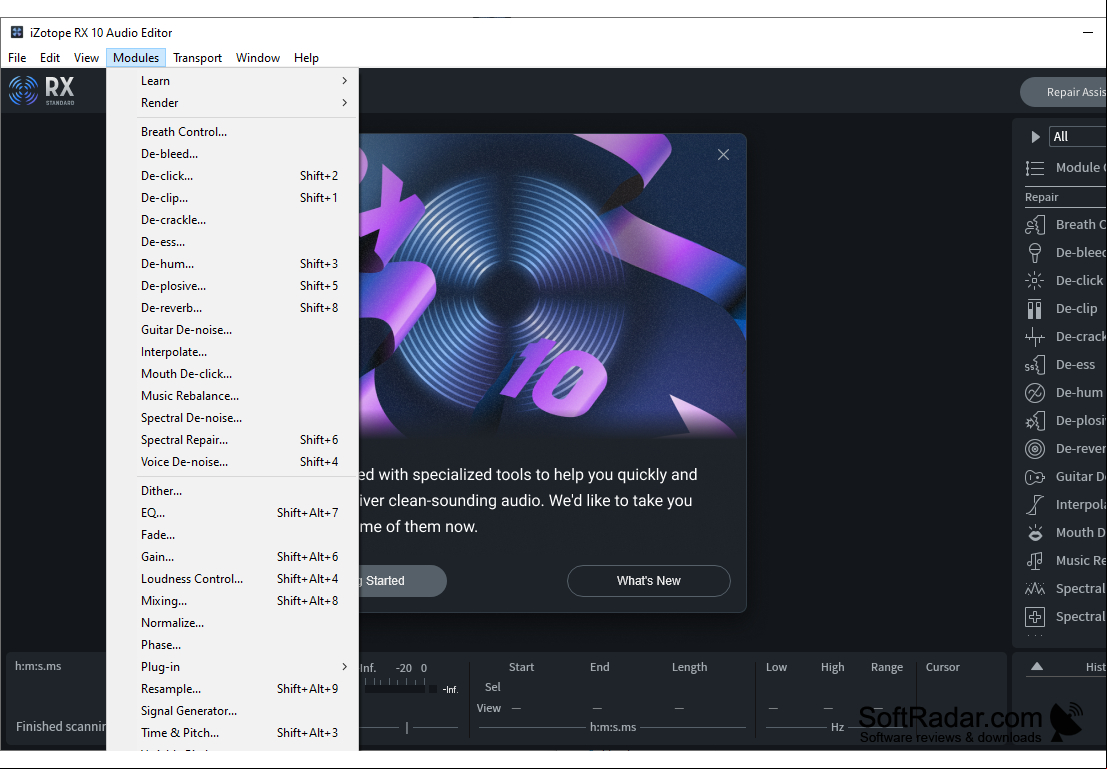Image resolution: width=1107 pixels, height=769 pixels.
Task: Choose Guitar De-noise from the Modules menu
Action: [x=232, y=330]
